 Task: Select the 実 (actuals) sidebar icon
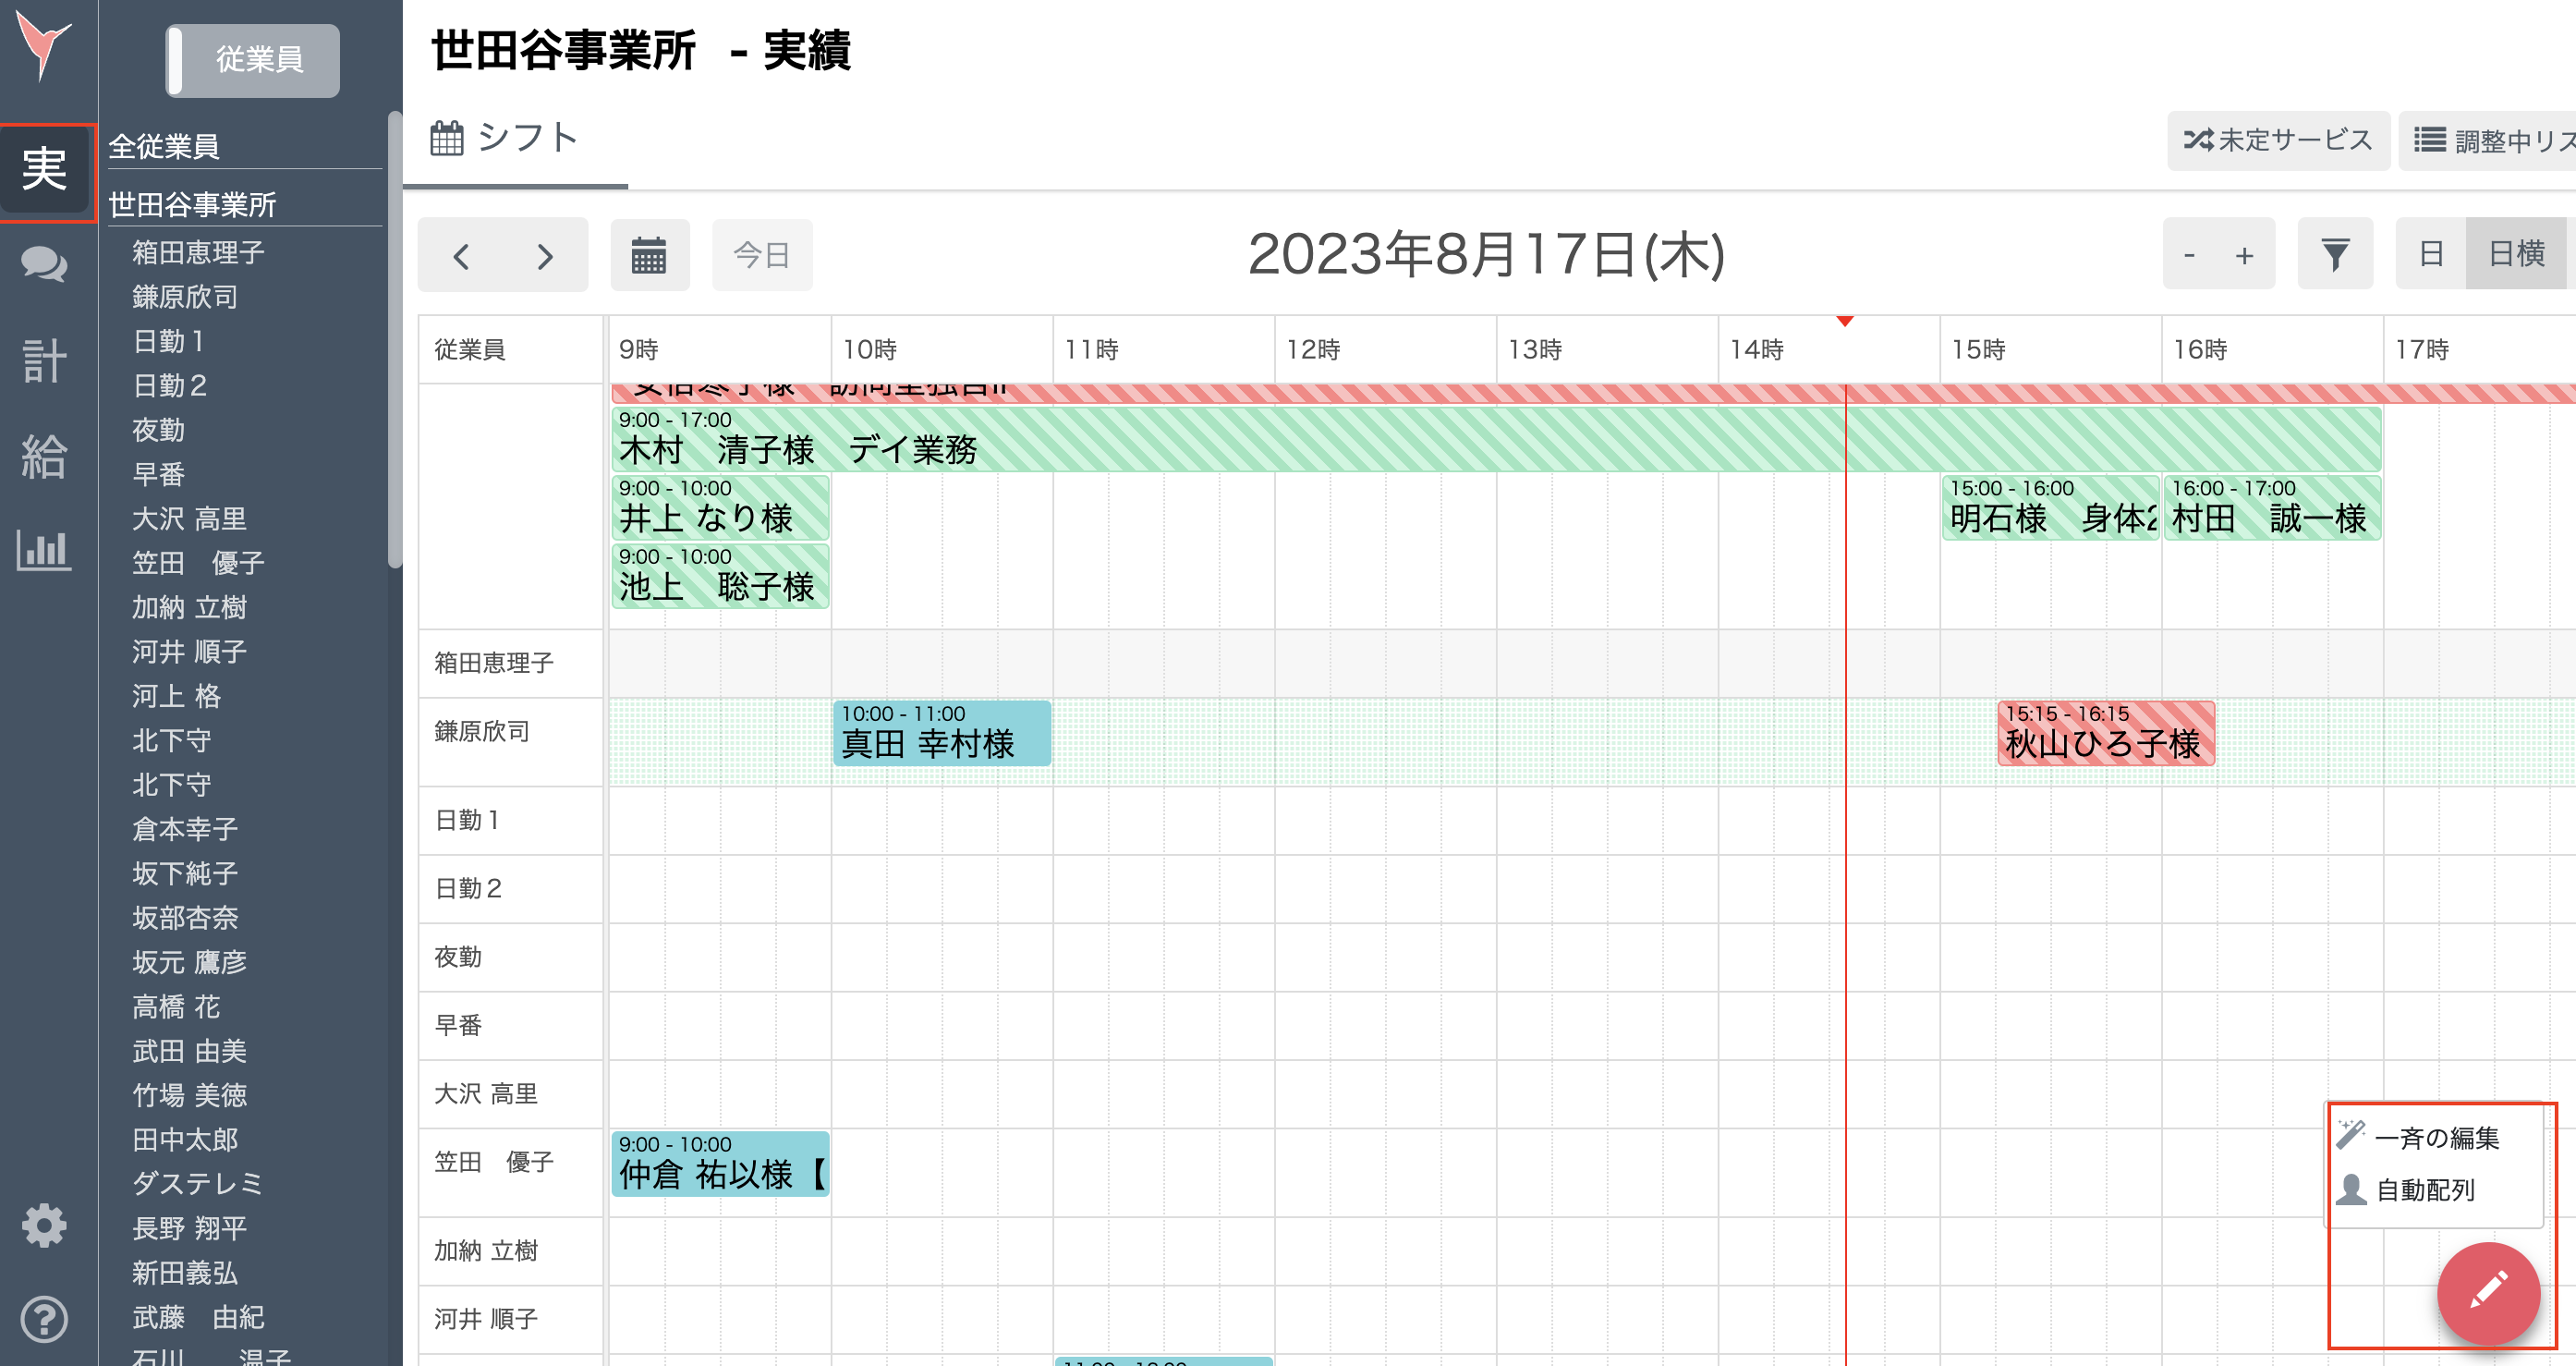pyautogui.click(x=44, y=172)
